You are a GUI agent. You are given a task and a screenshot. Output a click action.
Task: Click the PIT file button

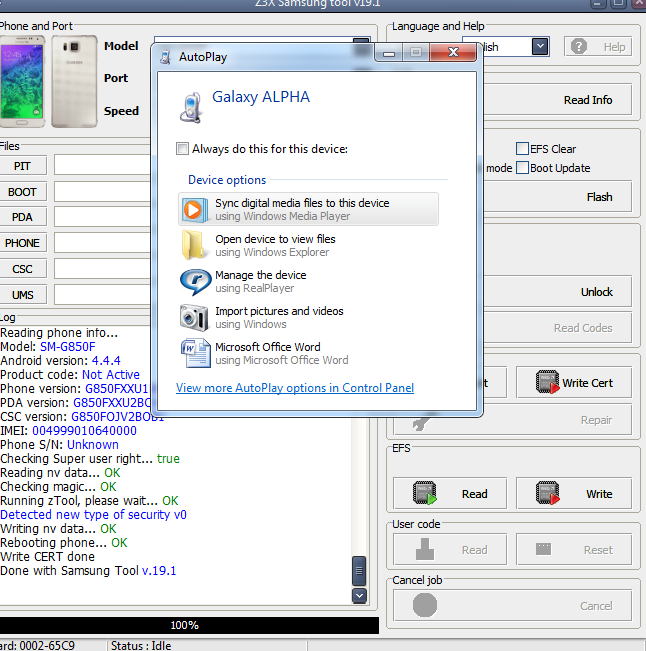[22, 166]
